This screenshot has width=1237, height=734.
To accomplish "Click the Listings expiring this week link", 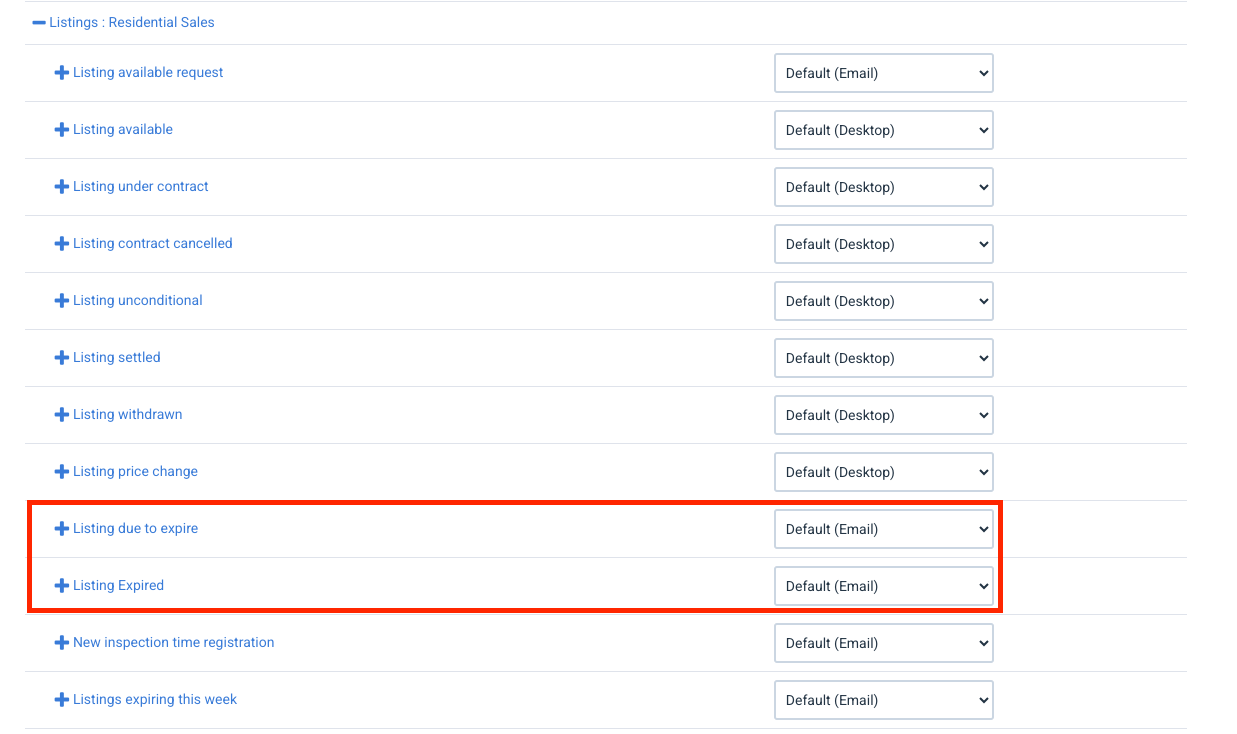I will [155, 700].
